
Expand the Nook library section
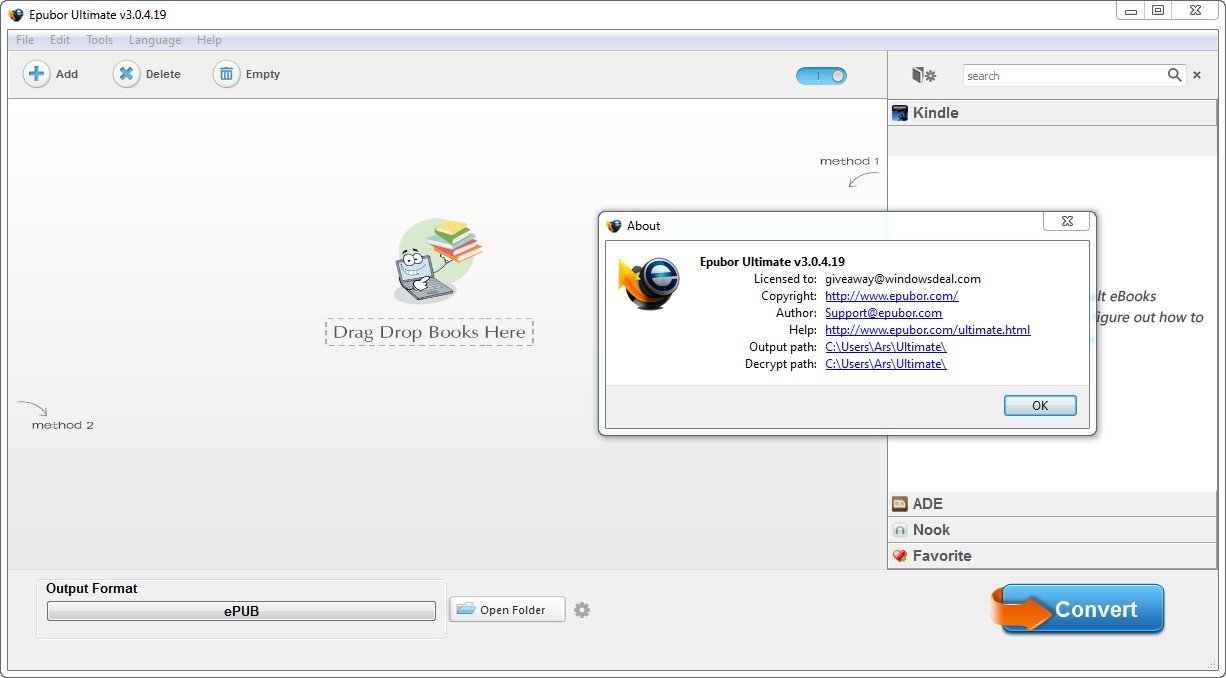click(1052, 530)
